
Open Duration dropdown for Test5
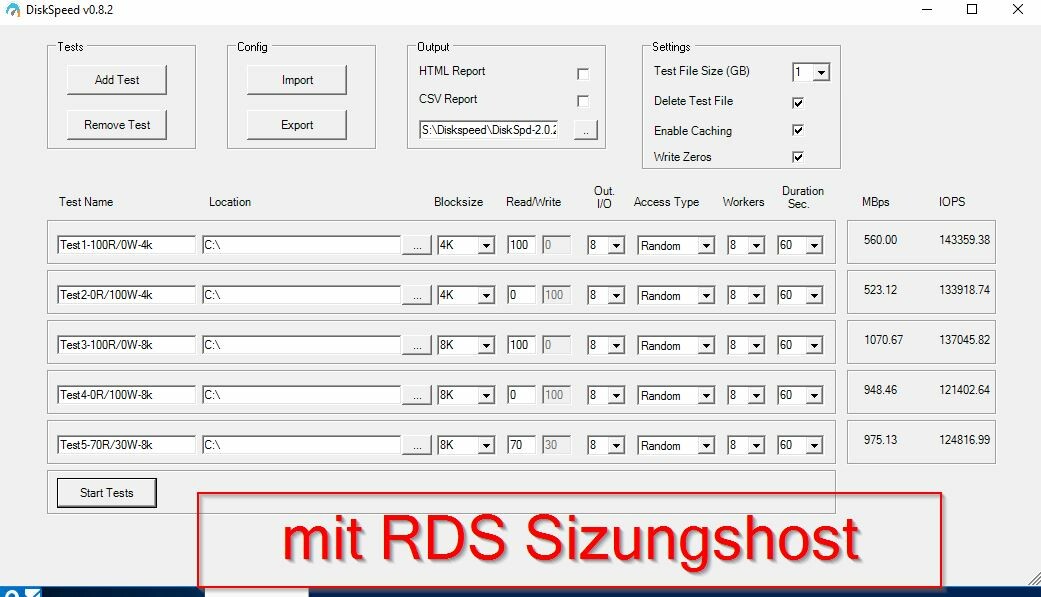point(814,446)
